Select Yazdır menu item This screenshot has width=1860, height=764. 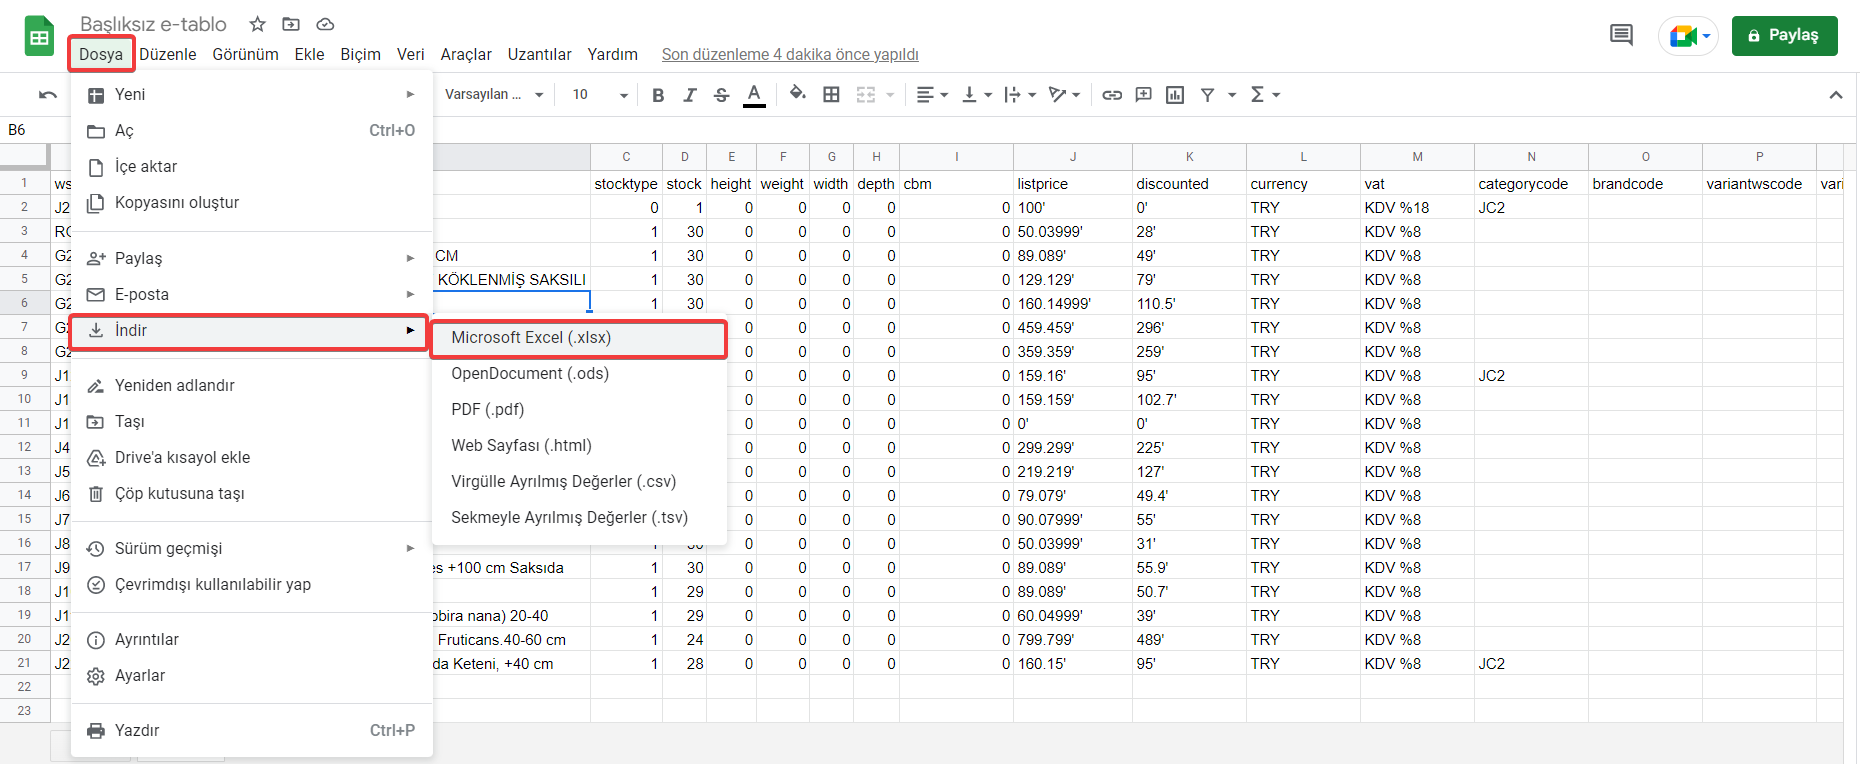point(251,730)
